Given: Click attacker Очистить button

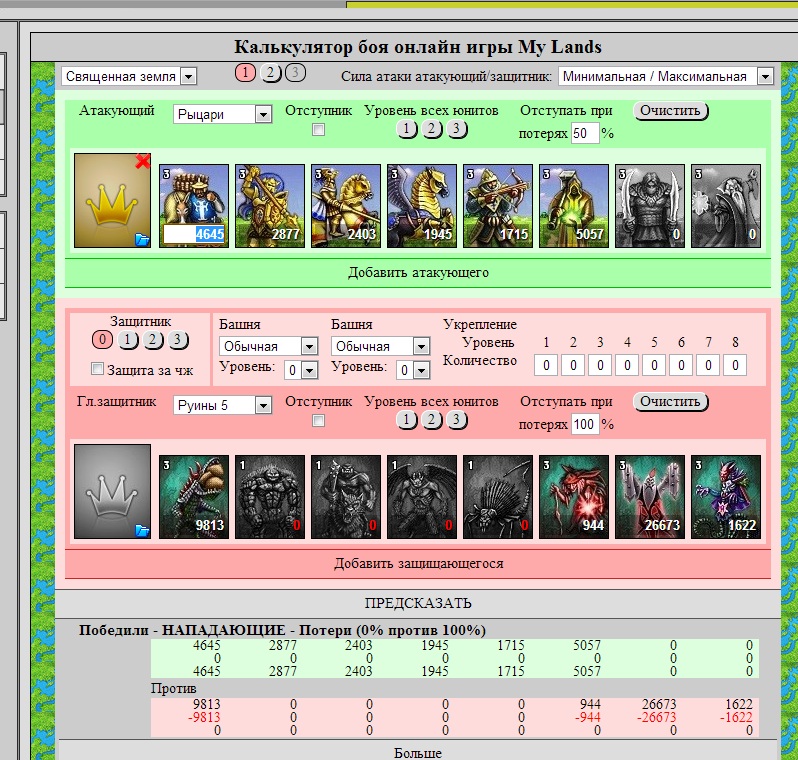Looking at the screenshot, I should point(671,111).
